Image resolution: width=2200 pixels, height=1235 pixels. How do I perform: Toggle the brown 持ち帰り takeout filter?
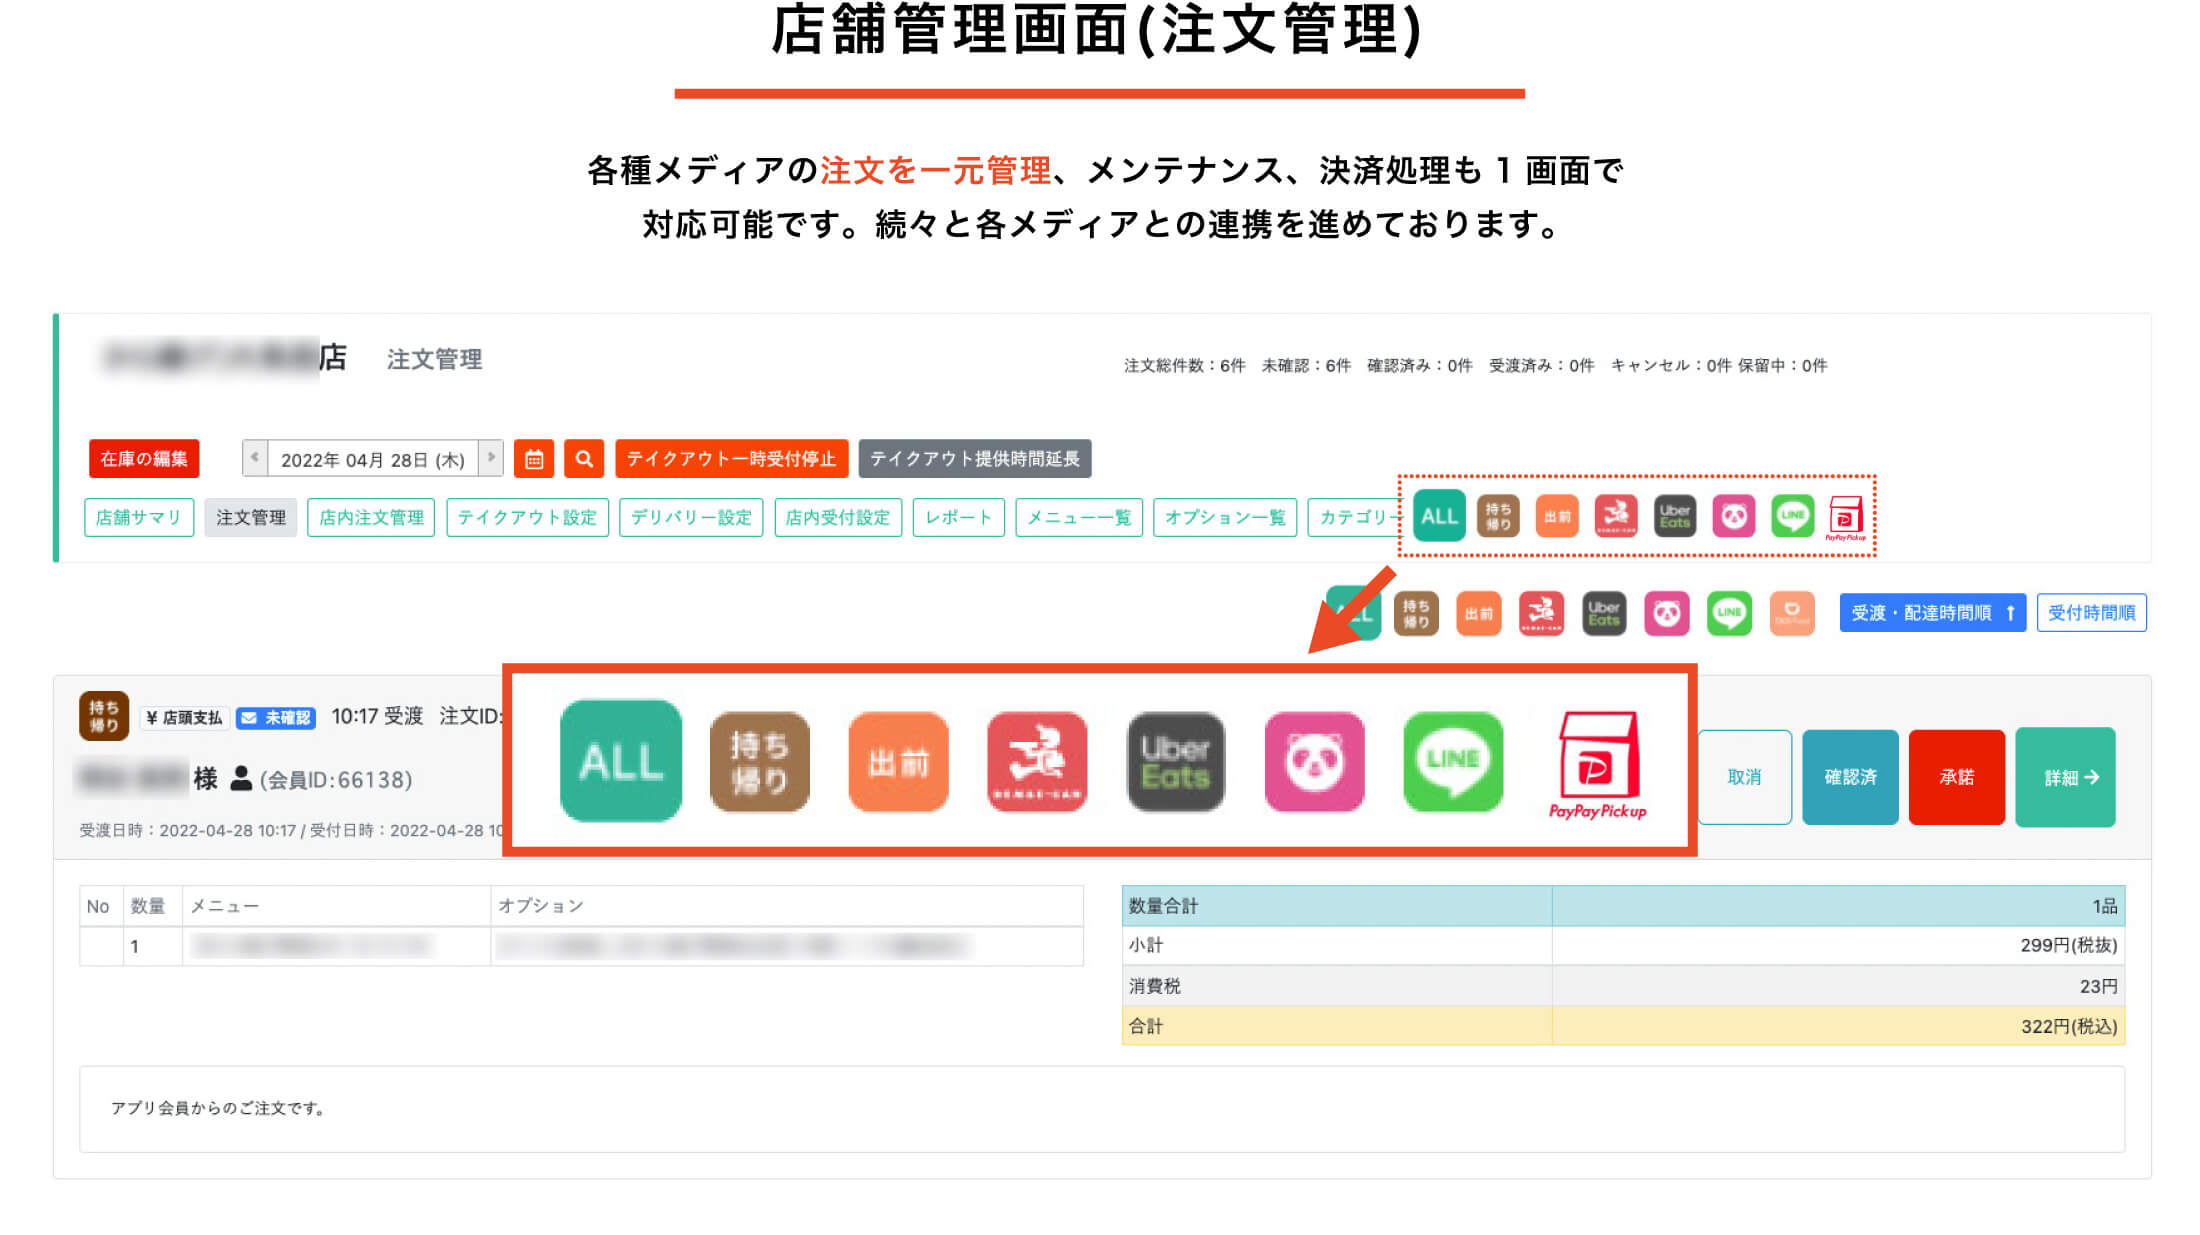tap(759, 761)
